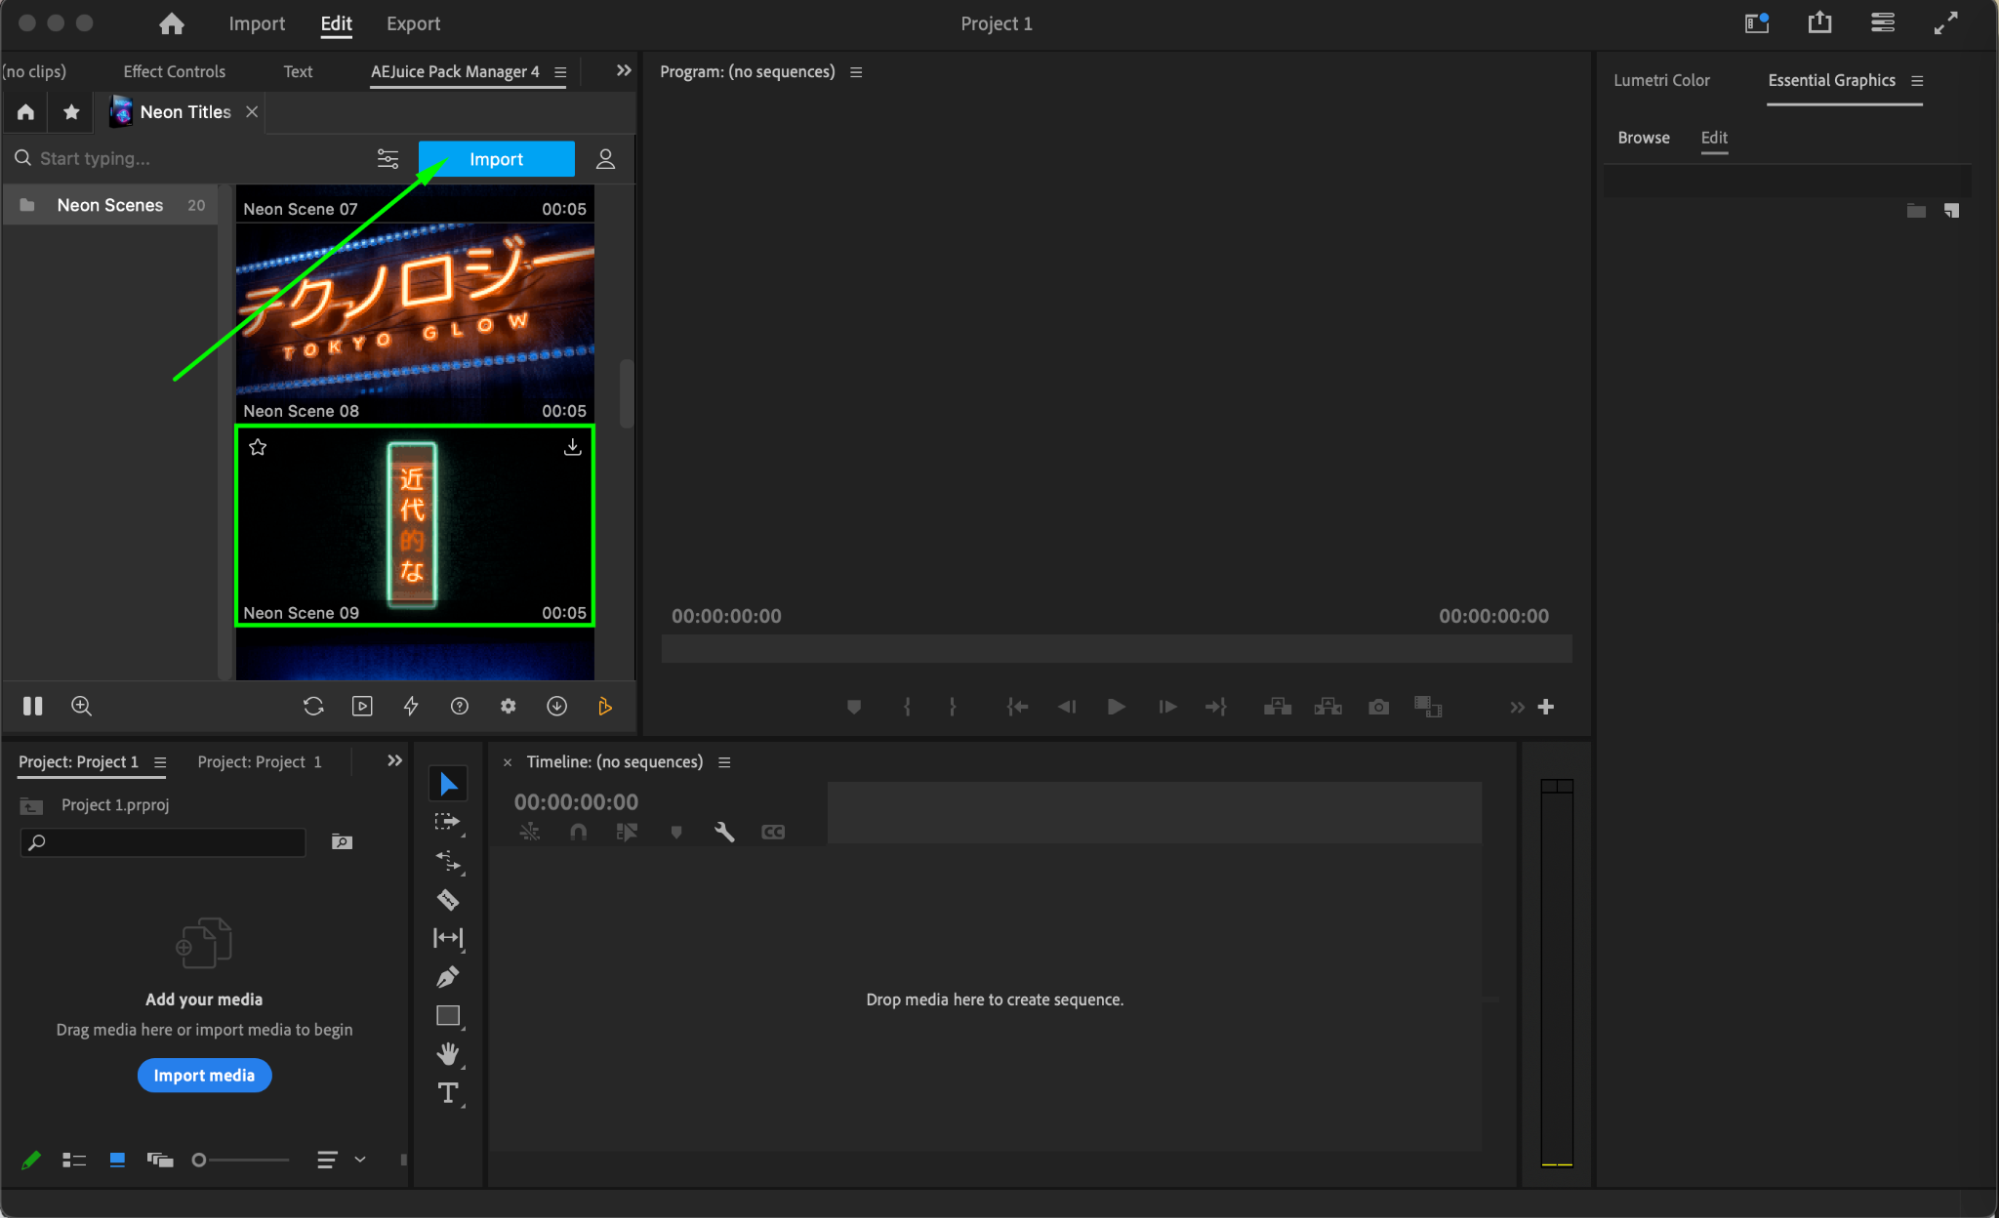Select the Razor tool
The height and width of the screenshot is (1219, 1999).
click(x=448, y=900)
